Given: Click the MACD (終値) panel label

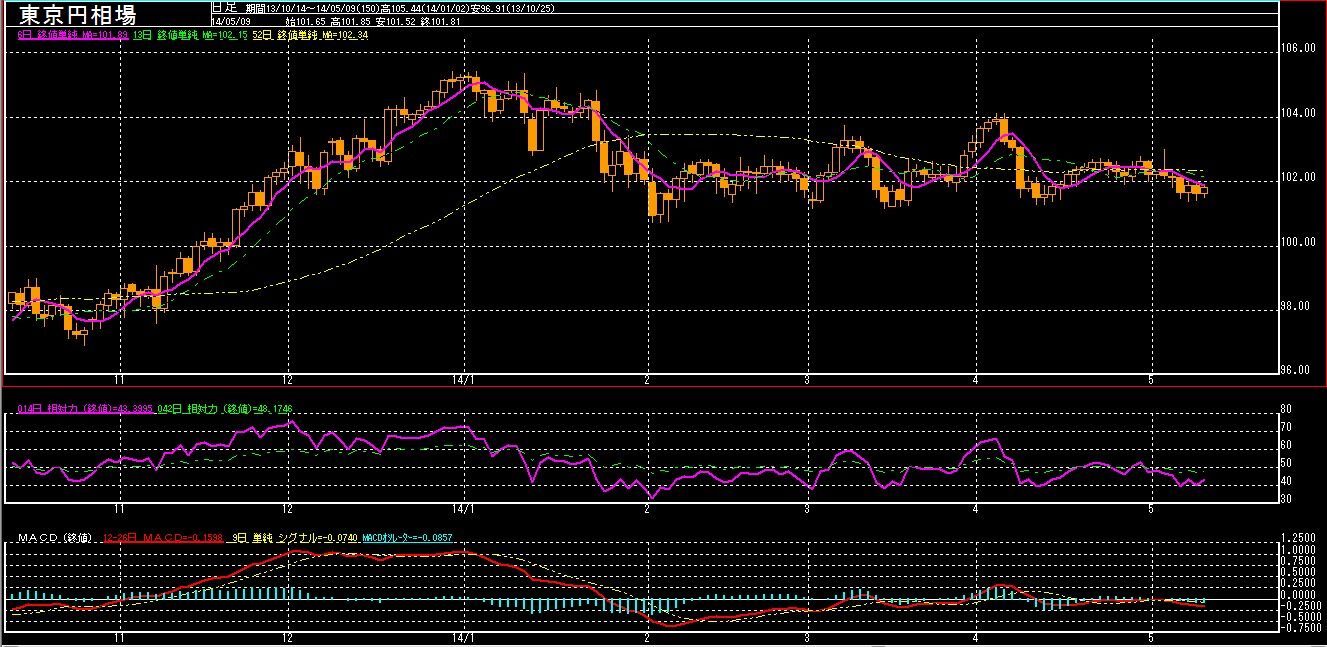Looking at the screenshot, I should coord(54,538).
